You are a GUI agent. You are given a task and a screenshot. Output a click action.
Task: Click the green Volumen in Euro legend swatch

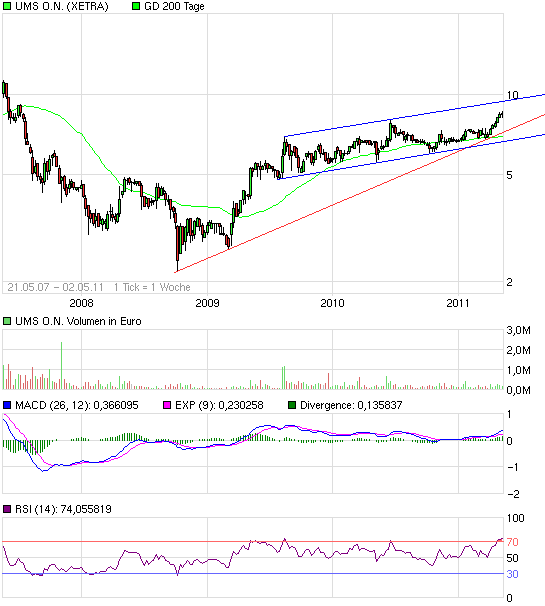click(x=7, y=321)
